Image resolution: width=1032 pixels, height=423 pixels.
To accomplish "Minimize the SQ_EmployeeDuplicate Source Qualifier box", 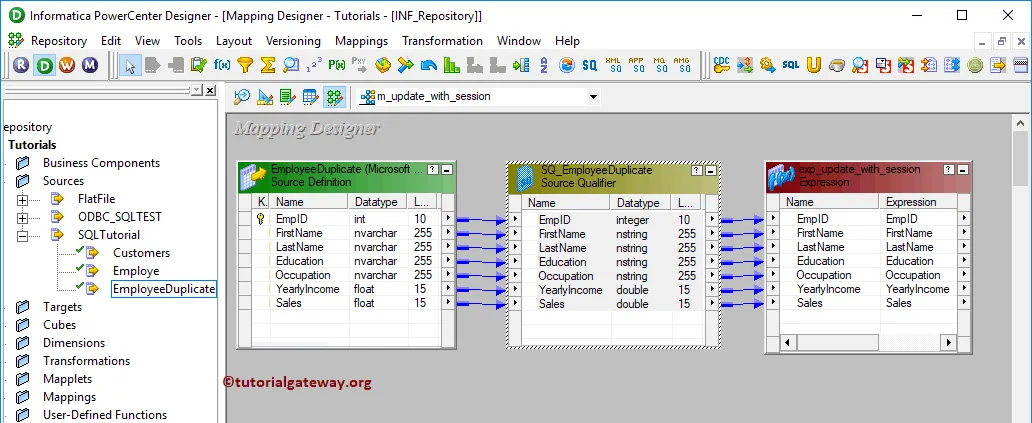I will click(x=713, y=170).
